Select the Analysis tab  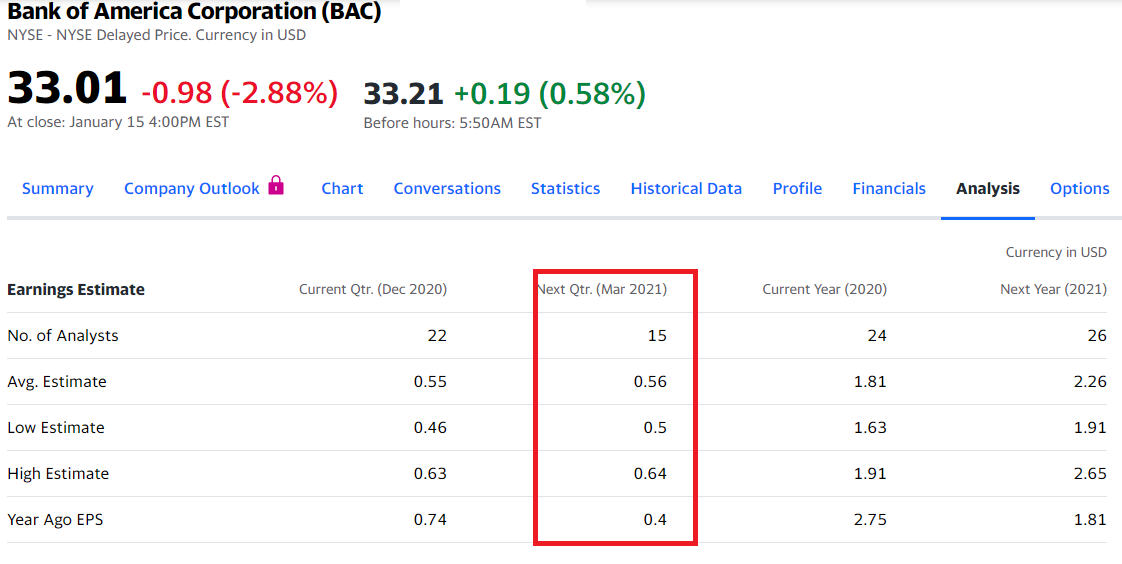pos(987,188)
